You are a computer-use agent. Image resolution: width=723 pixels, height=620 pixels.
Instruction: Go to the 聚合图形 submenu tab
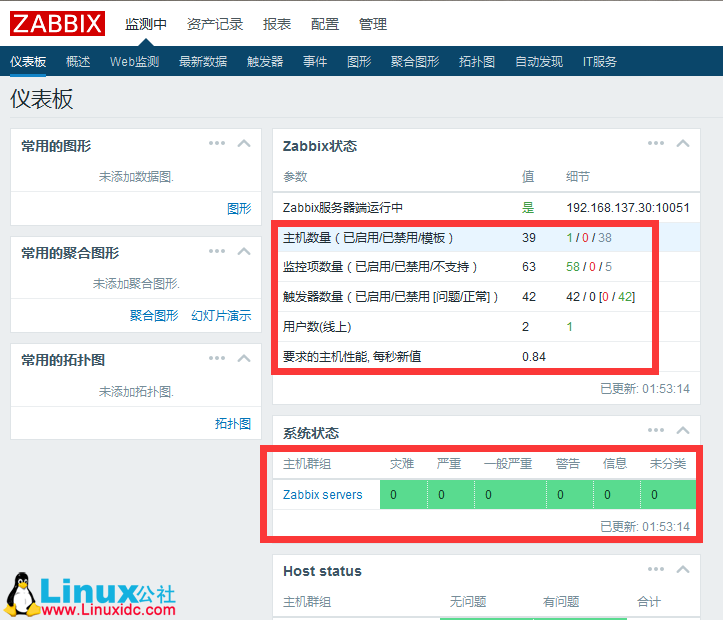[415, 61]
